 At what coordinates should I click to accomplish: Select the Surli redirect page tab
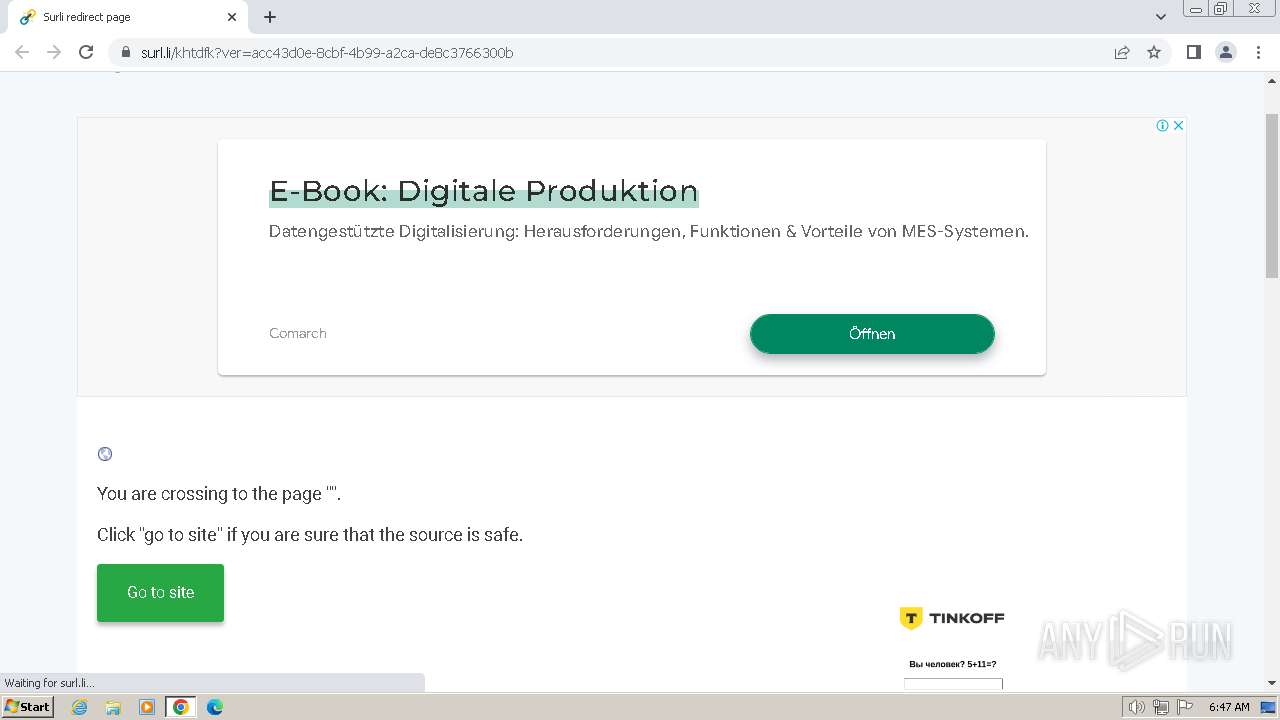point(128,17)
